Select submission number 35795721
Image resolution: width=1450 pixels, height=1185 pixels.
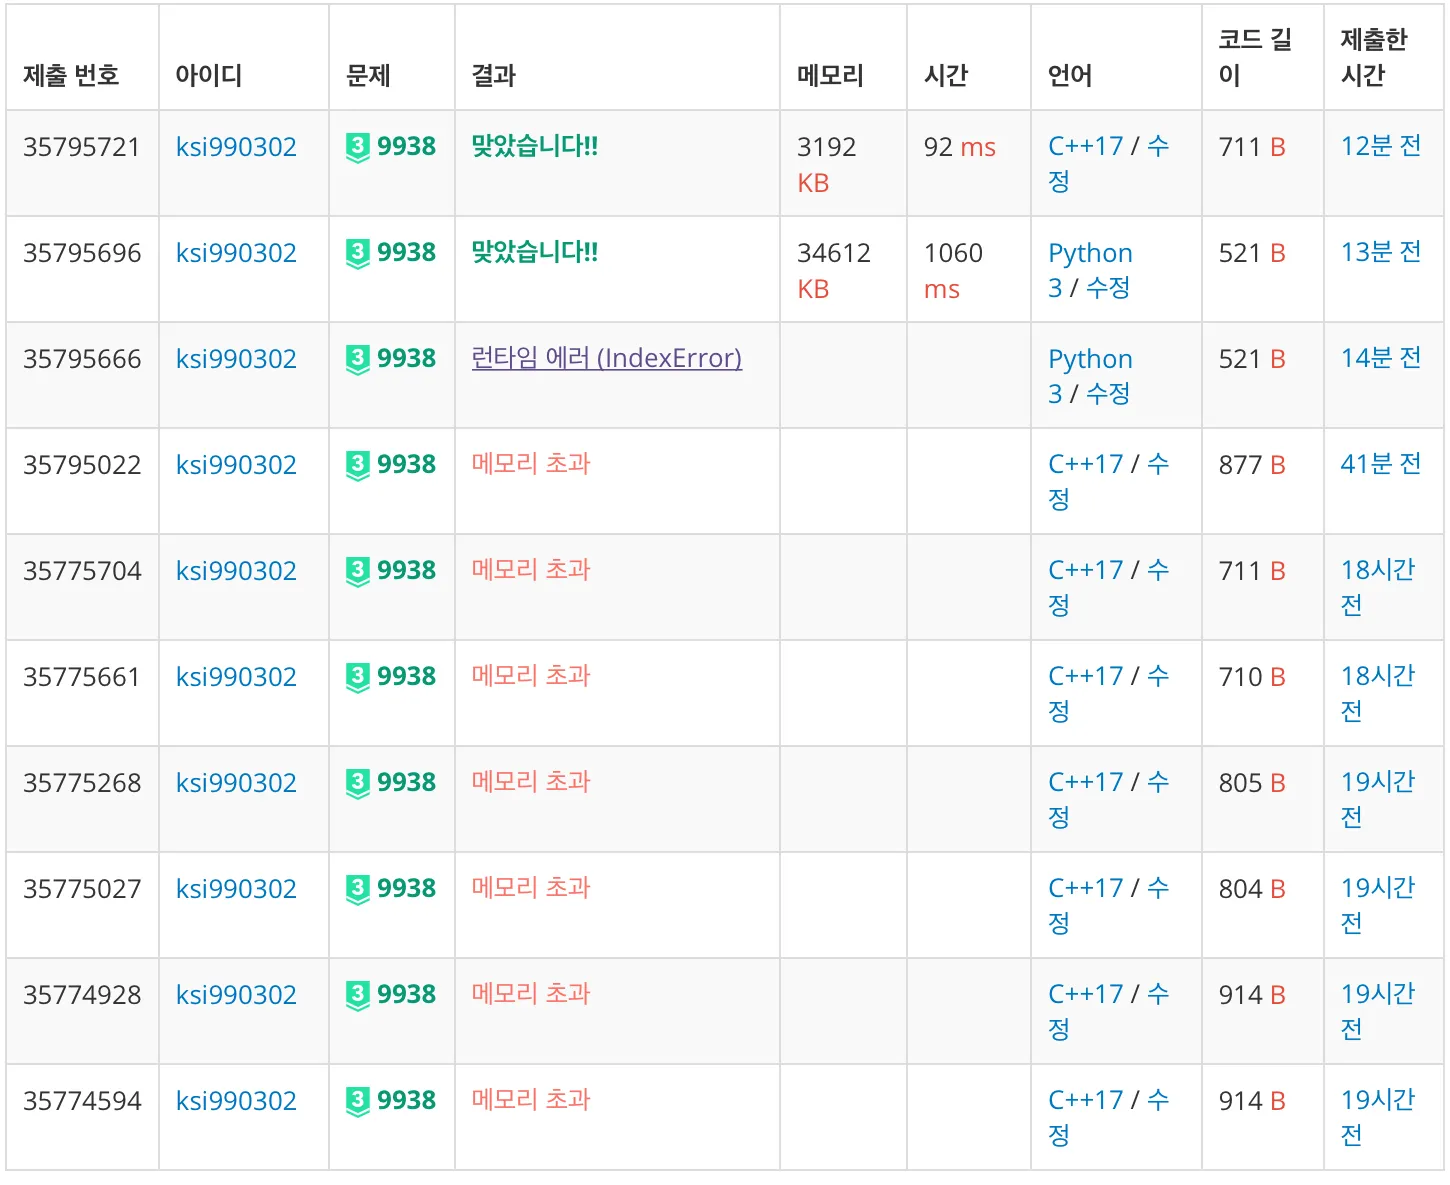point(81,147)
